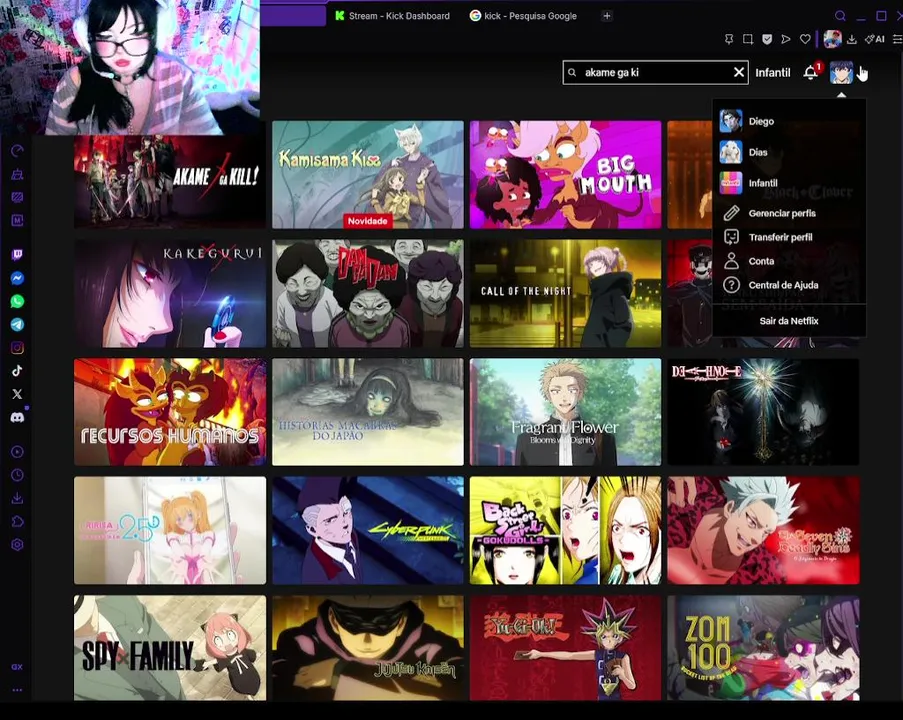903x720 pixels.
Task: Open Discord sidebar panel
Action: point(17,418)
